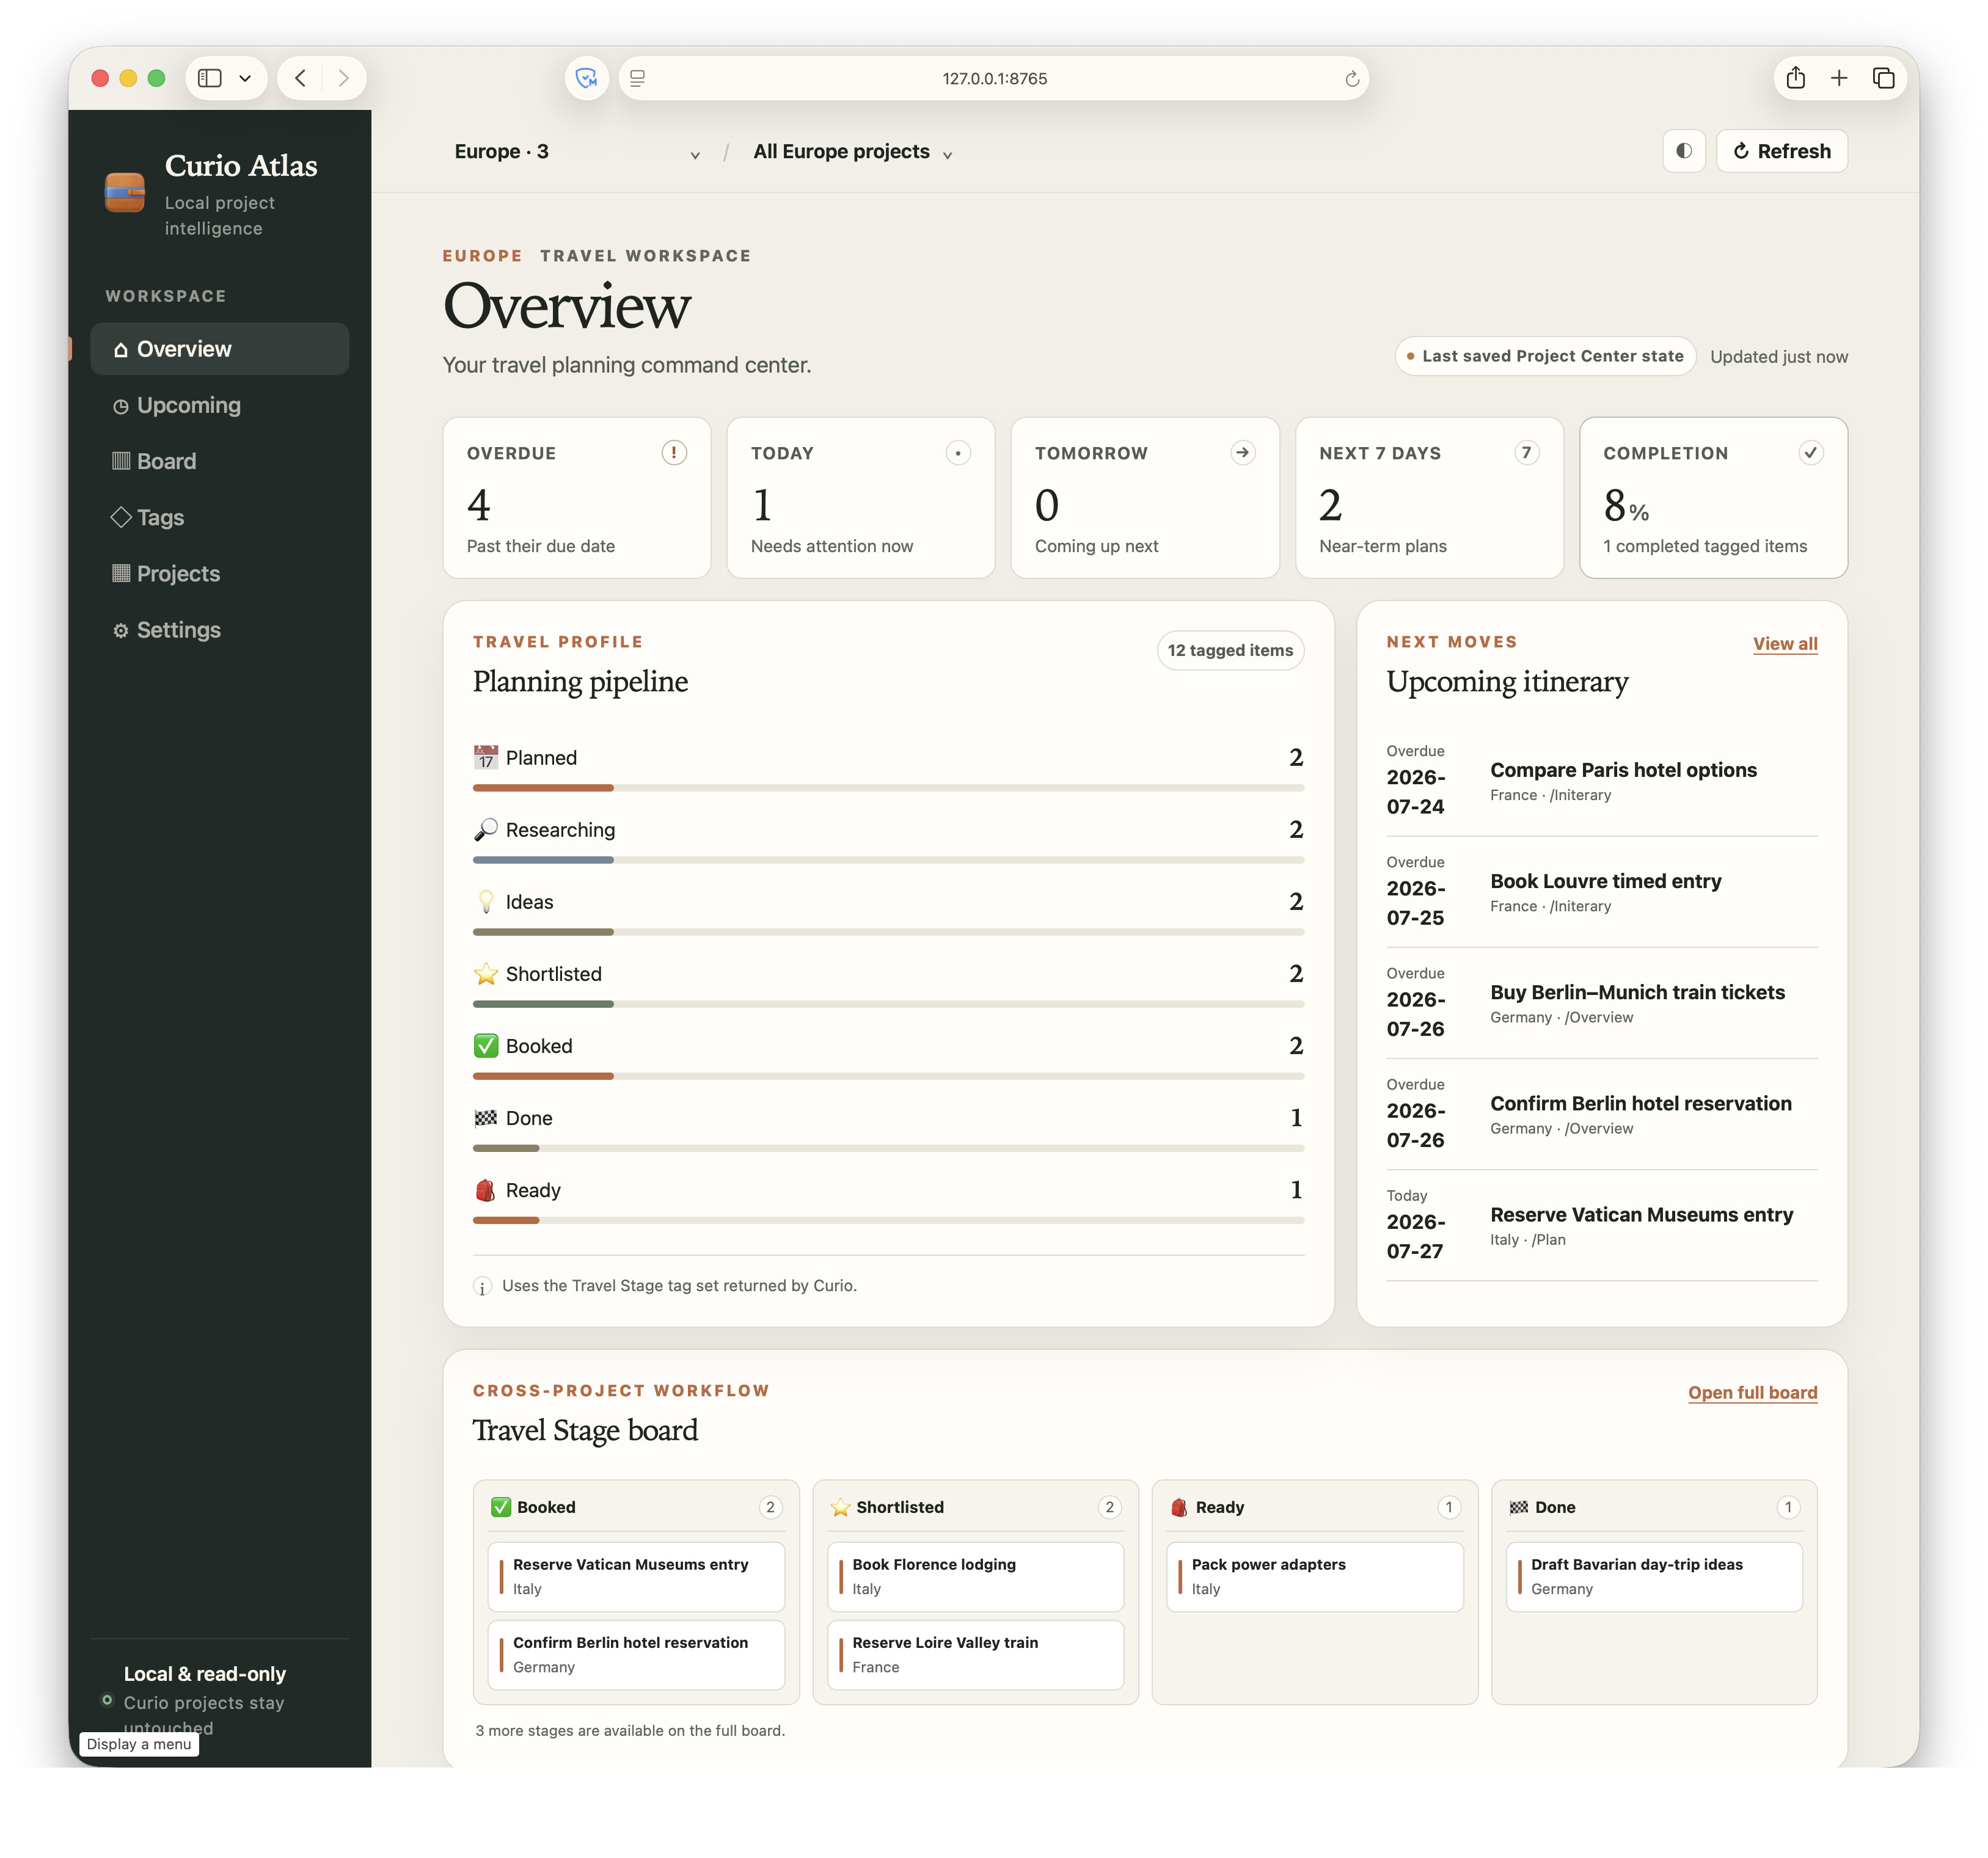Click the Ready backpack icon in pipeline
Screen dimensions: 1988x1858
coord(486,1189)
